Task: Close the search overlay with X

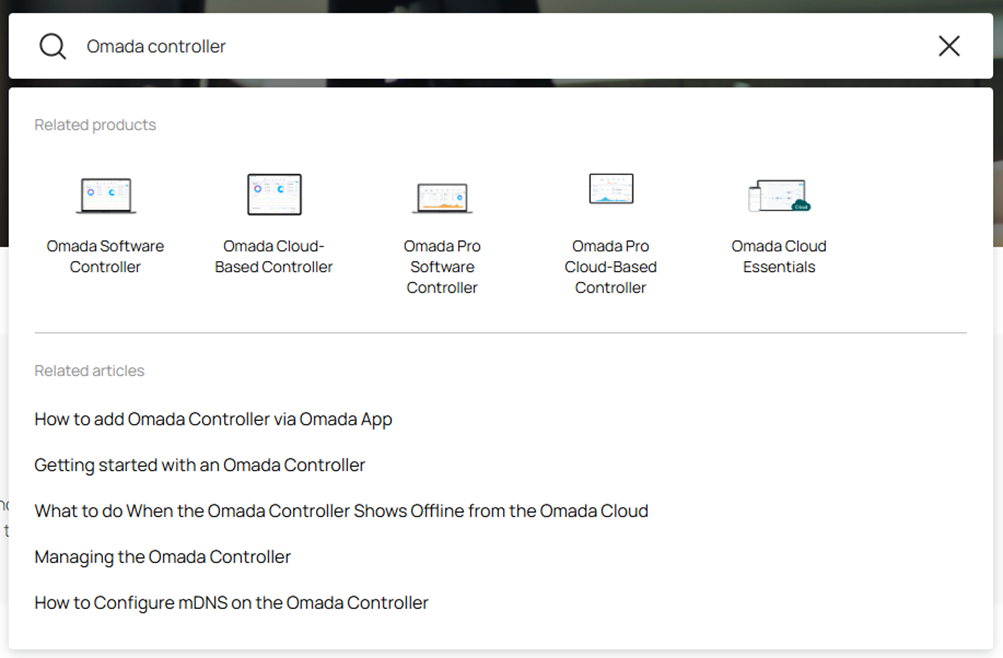Action: coord(949,46)
